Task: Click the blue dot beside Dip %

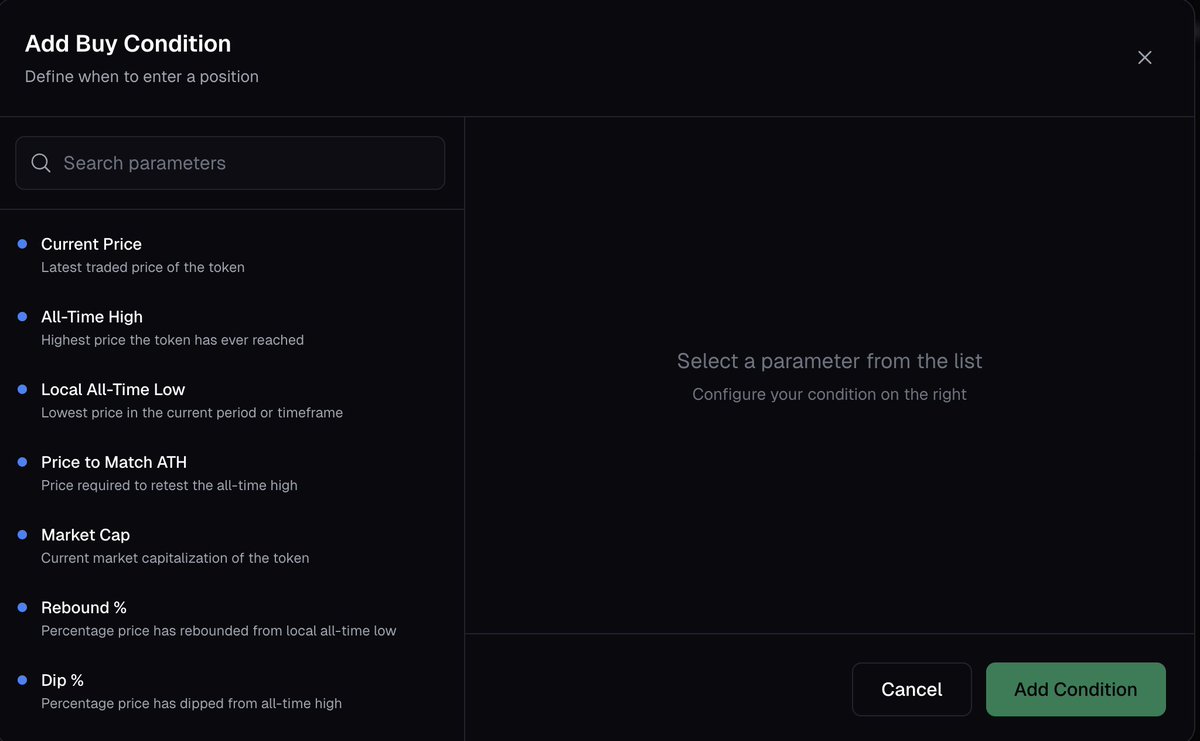Action: point(22,680)
